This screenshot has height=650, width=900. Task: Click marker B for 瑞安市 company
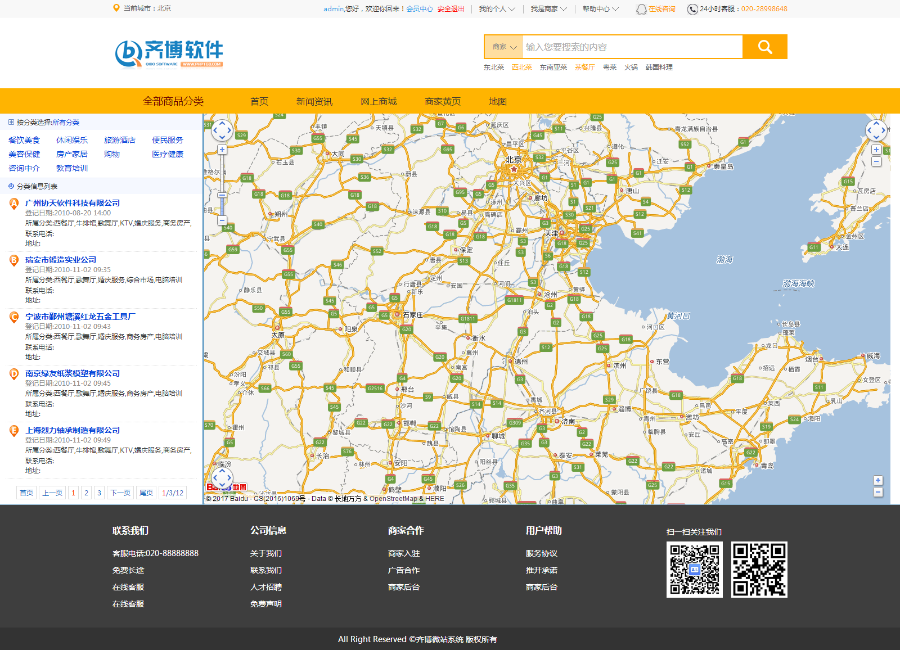[x=14, y=260]
